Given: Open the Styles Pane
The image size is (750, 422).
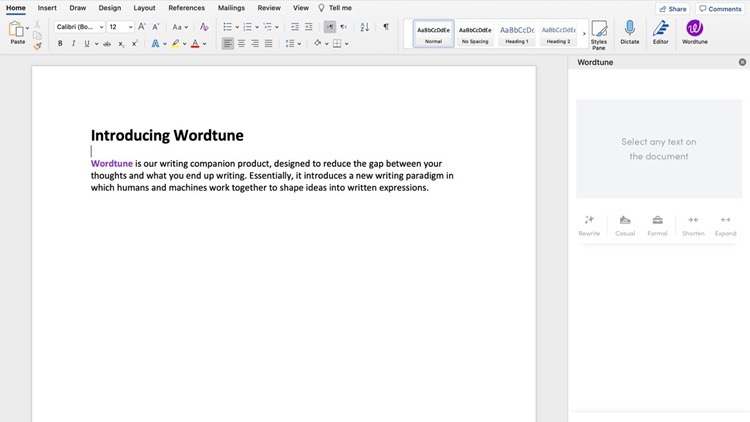Looking at the screenshot, I should pos(599,34).
